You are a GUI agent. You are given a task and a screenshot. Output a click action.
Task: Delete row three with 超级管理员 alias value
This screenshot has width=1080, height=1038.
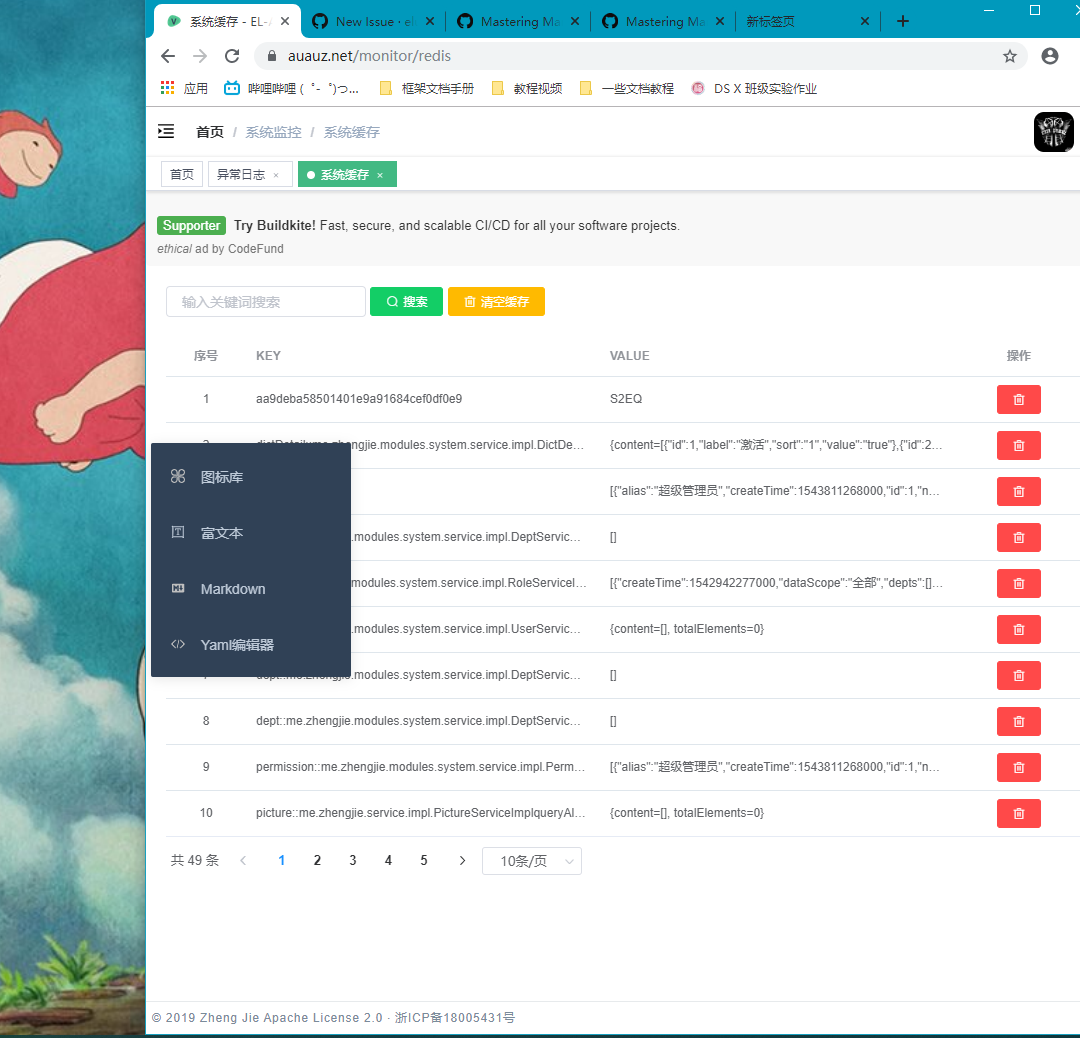point(1018,492)
